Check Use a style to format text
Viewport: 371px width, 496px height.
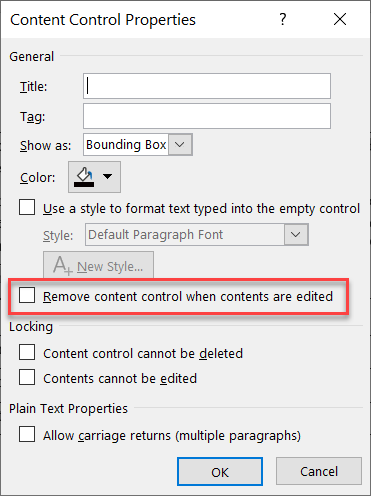(x=27, y=207)
